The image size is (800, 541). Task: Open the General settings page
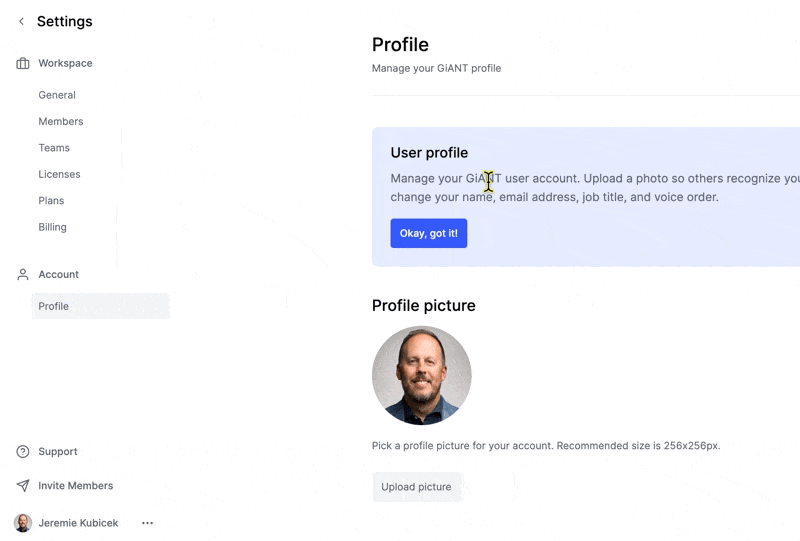57,95
